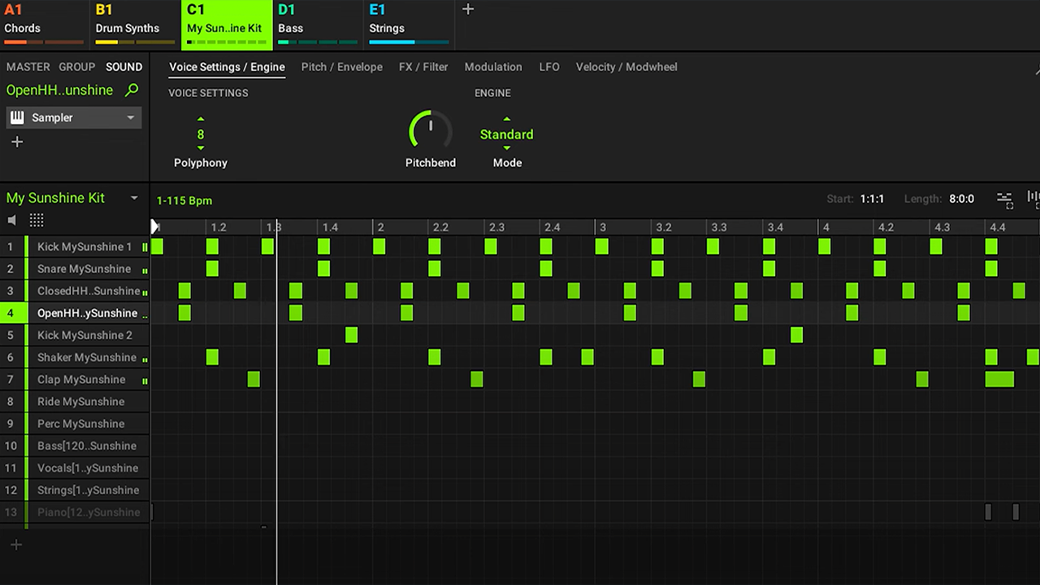Expand the My Sunshine Kit group dropdown
Image resolution: width=1040 pixels, height=585 pixels.
pyautogui.click(x=134, y=198)
